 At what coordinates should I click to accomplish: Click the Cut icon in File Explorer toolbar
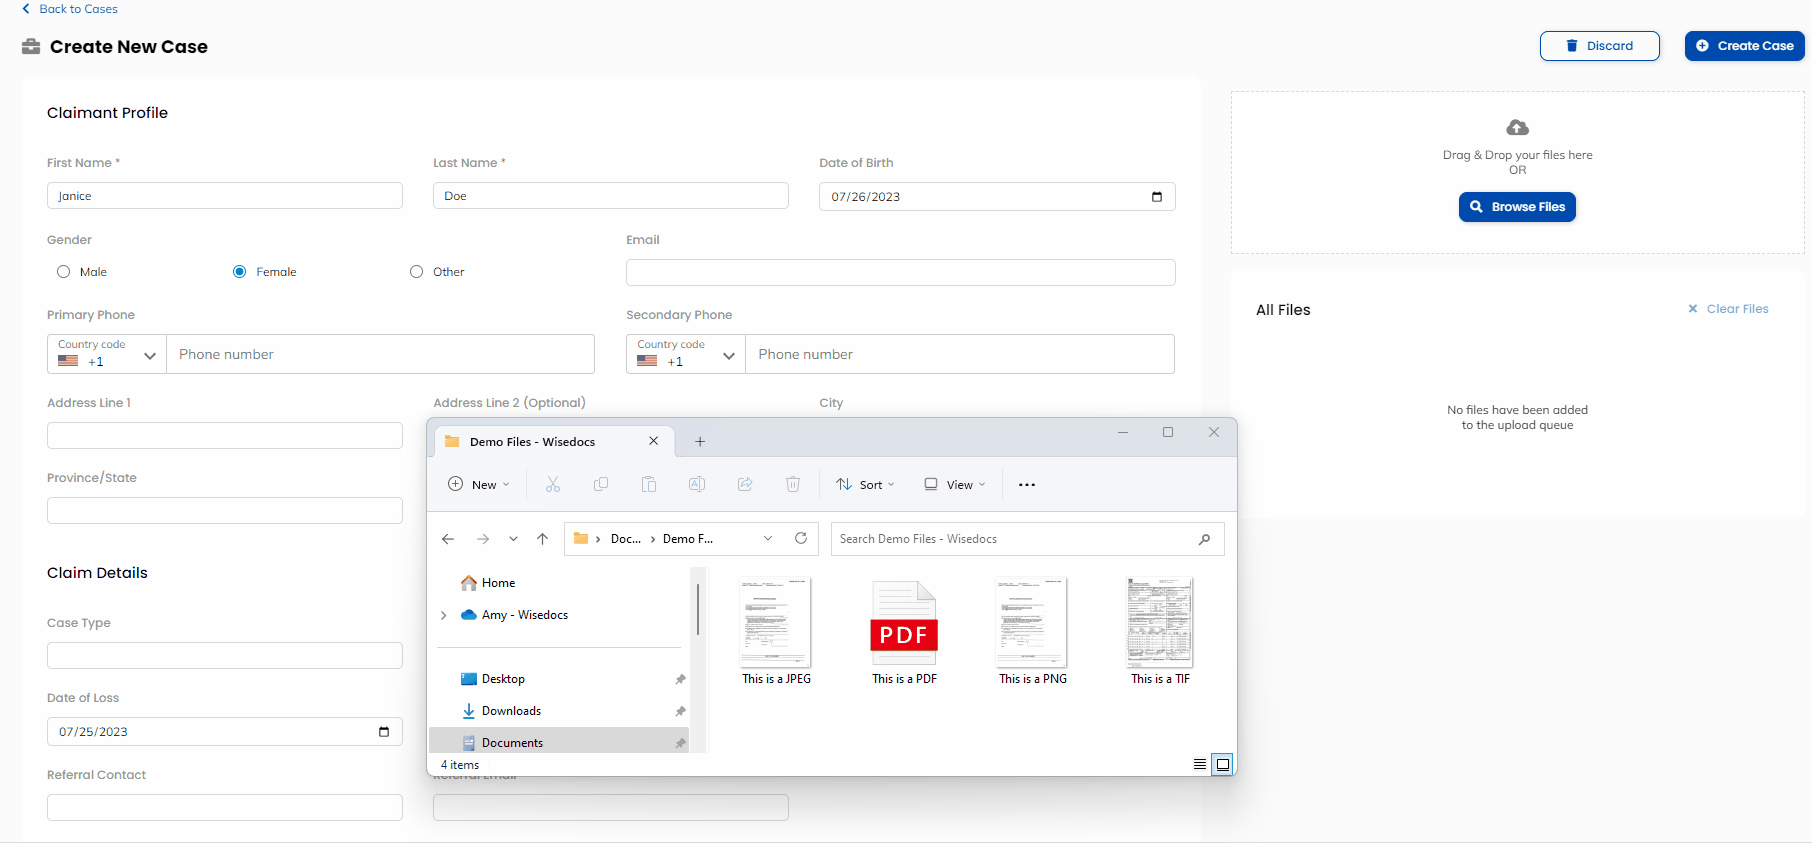553,484
